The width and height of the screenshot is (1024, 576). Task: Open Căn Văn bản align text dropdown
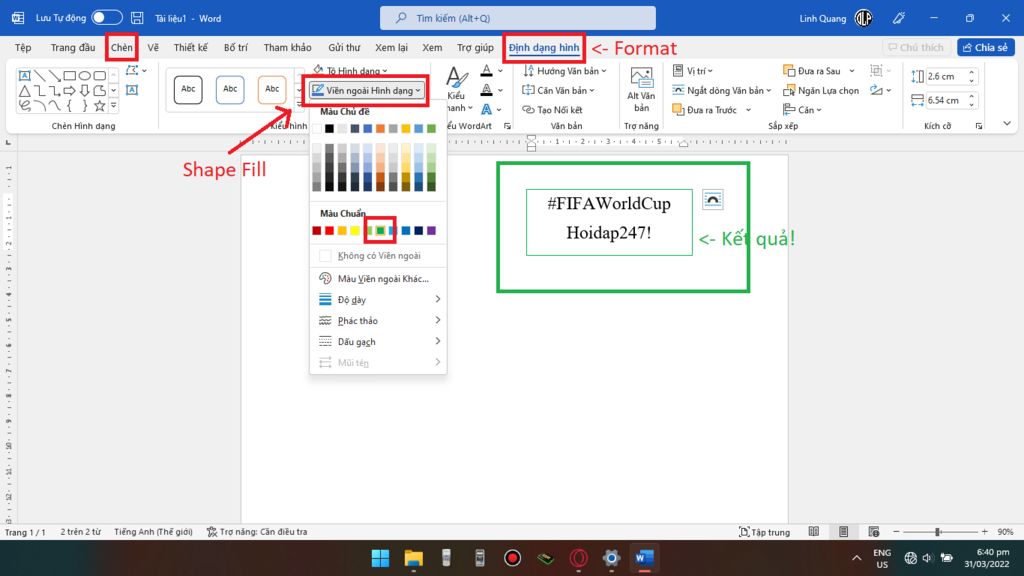(558, 90)
